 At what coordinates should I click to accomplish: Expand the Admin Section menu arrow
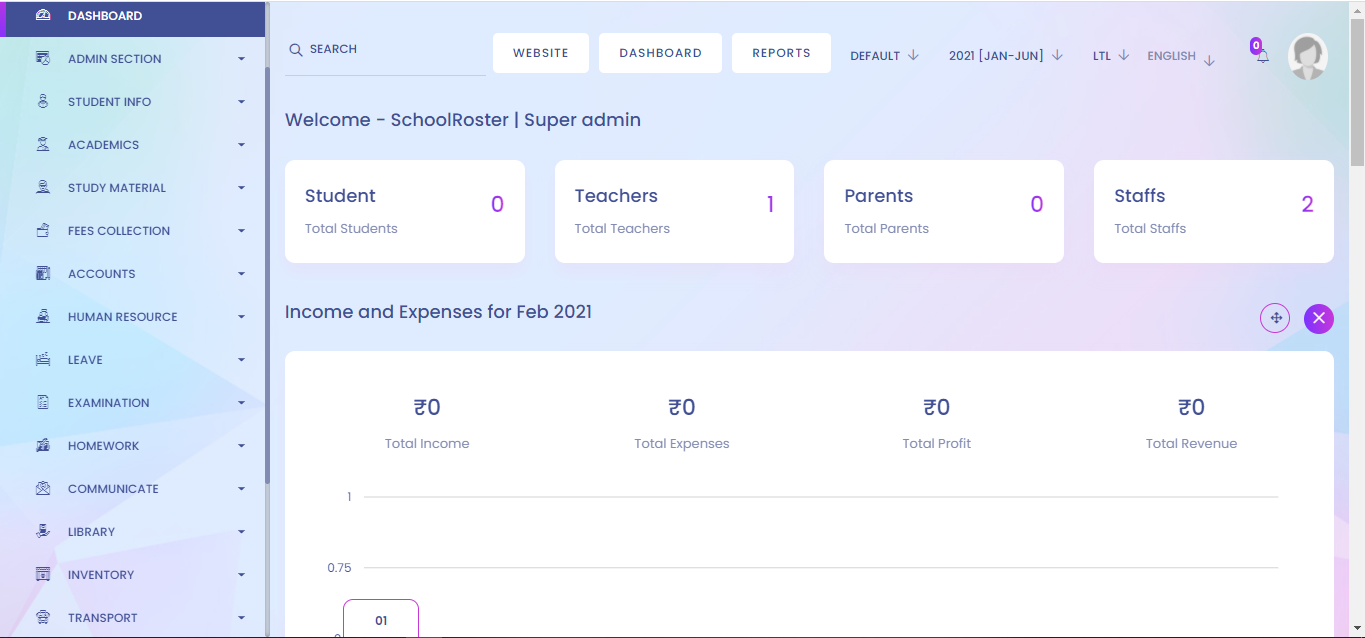tap(241, 59)
